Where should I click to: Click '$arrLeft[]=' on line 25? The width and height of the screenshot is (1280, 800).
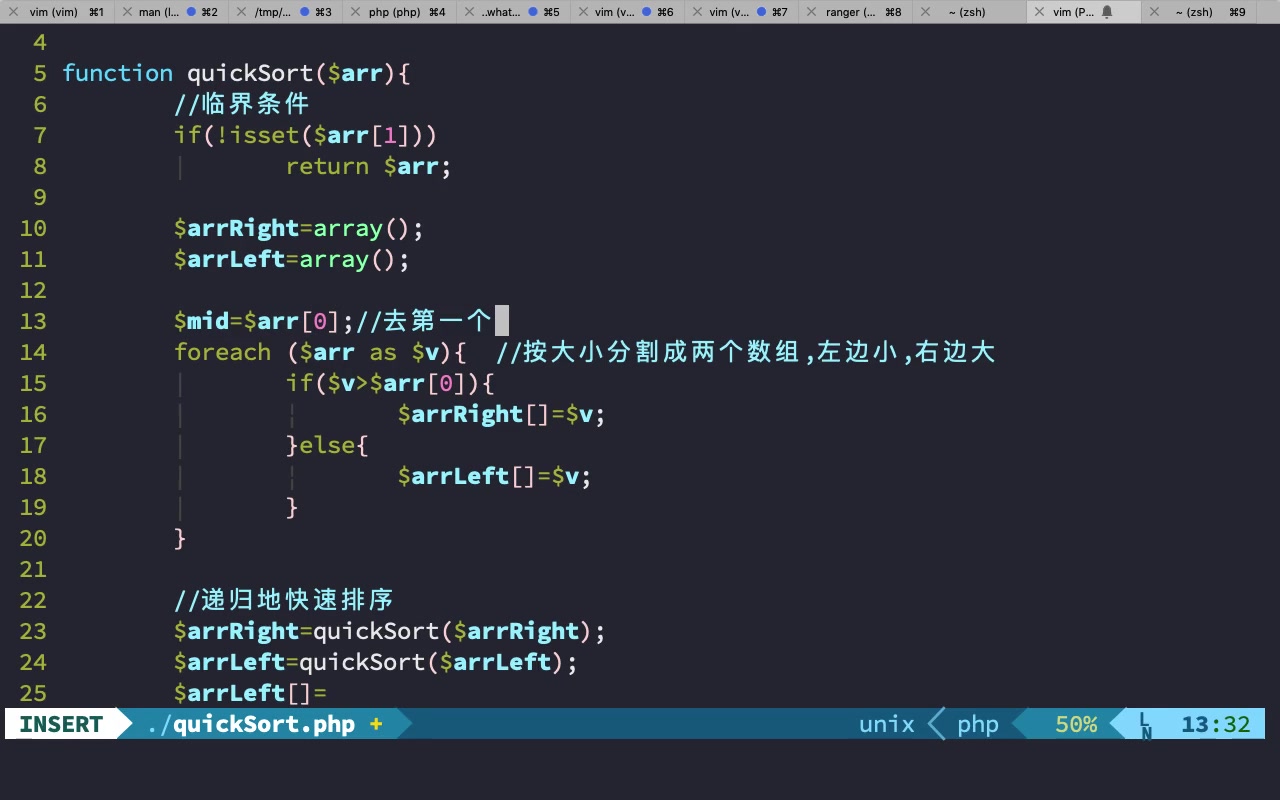point(250,693)
